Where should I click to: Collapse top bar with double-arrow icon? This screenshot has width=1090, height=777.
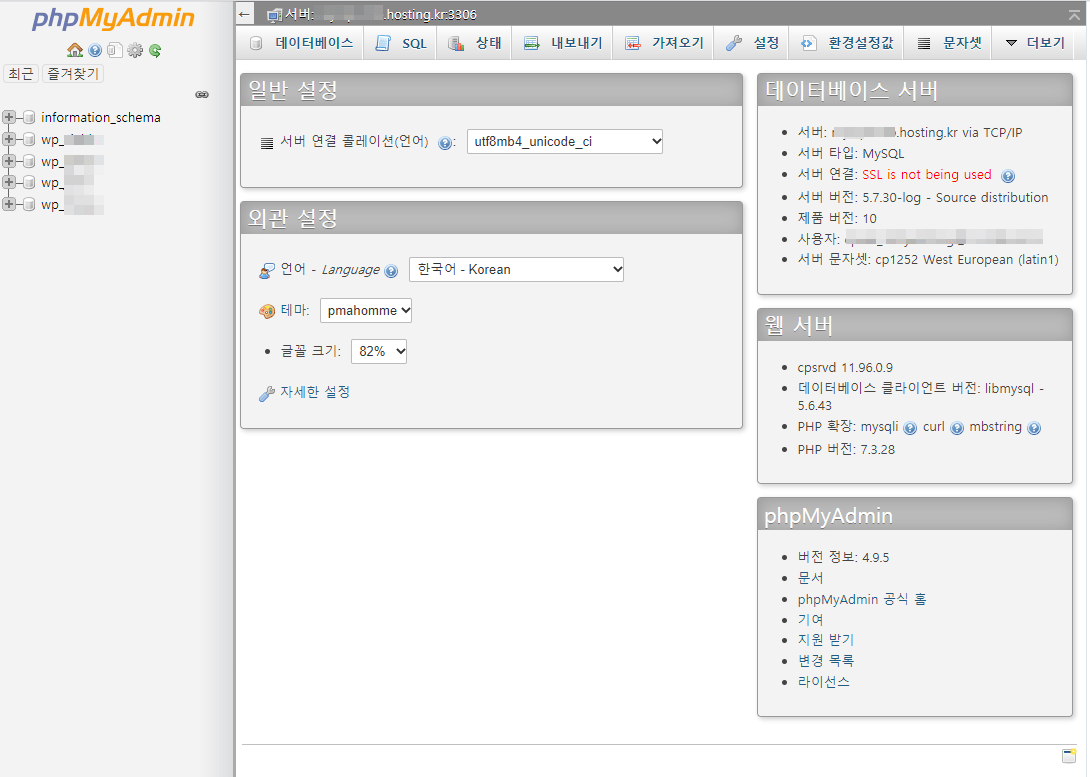click(x=1075, y=14)
